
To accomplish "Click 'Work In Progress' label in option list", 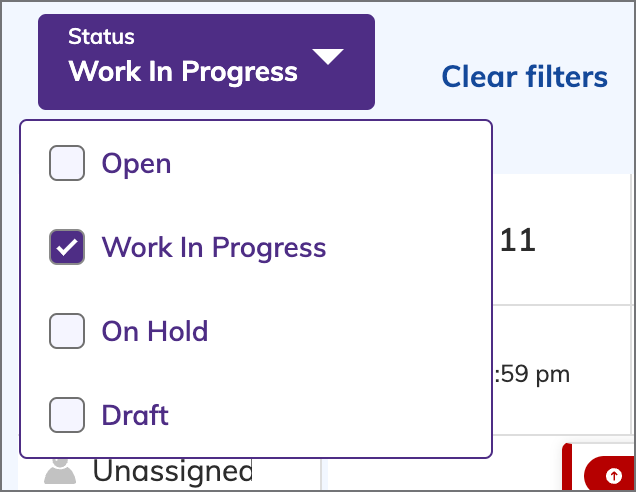I will point(214,247).
